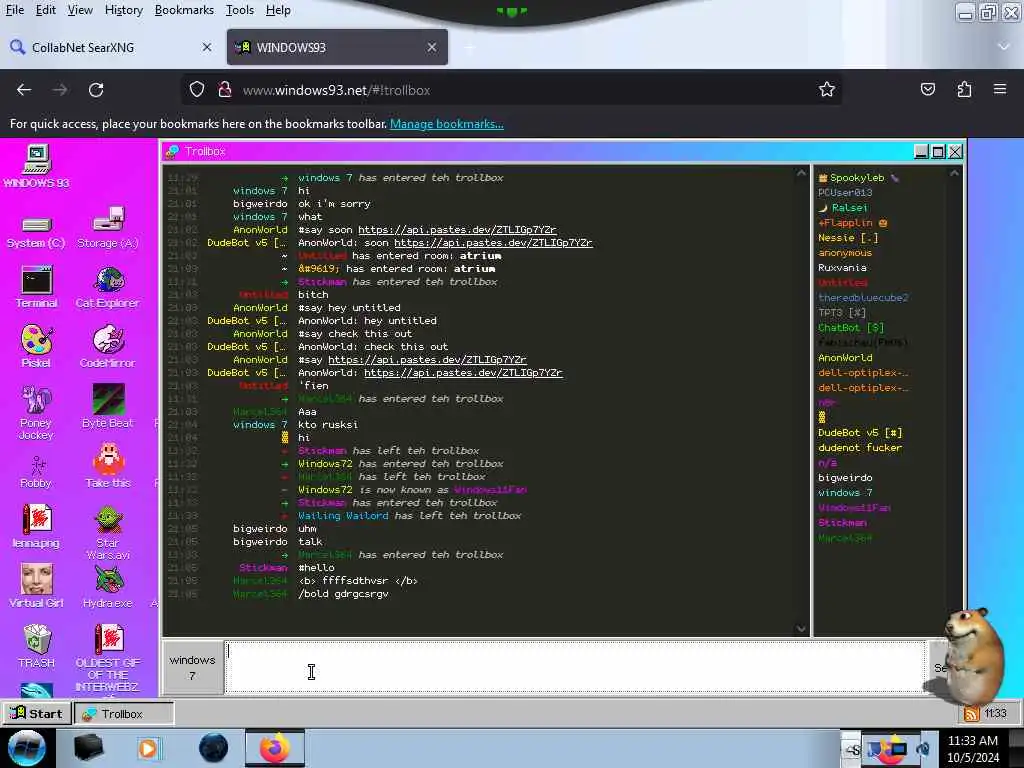Select user Ralsei in user list

(x=849, y=208)
